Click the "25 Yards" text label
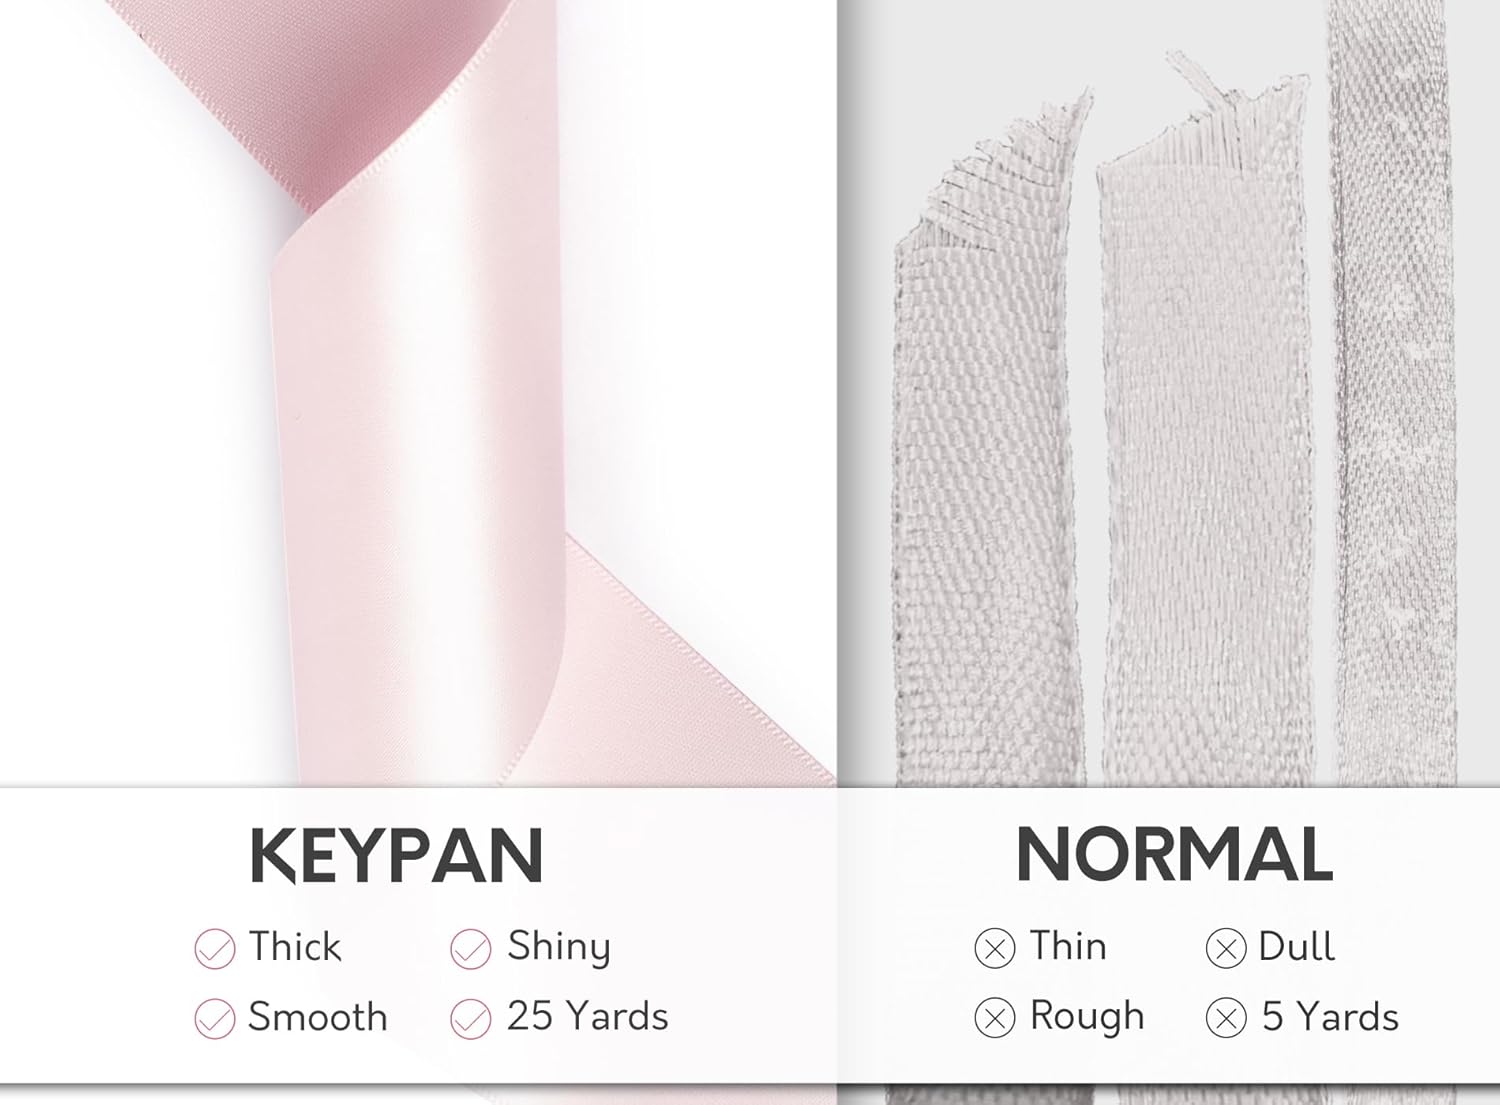 point(587,1016)
